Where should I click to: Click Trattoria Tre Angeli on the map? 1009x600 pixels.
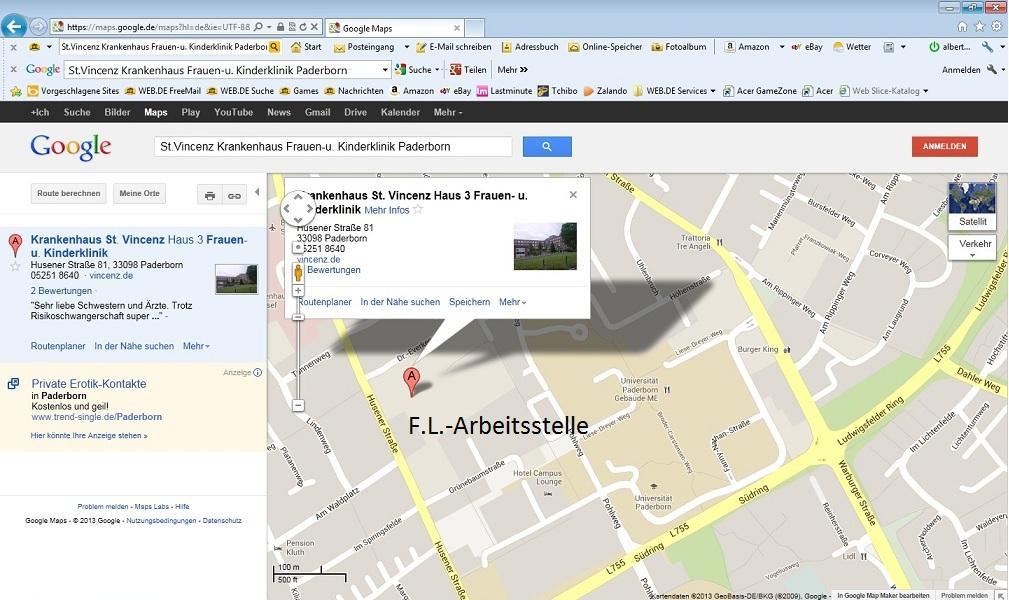click(x=699, y=242)
